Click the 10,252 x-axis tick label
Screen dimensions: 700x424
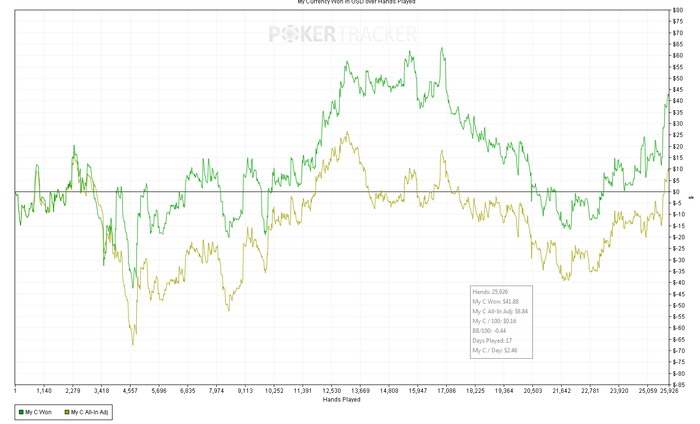[274, 391]
